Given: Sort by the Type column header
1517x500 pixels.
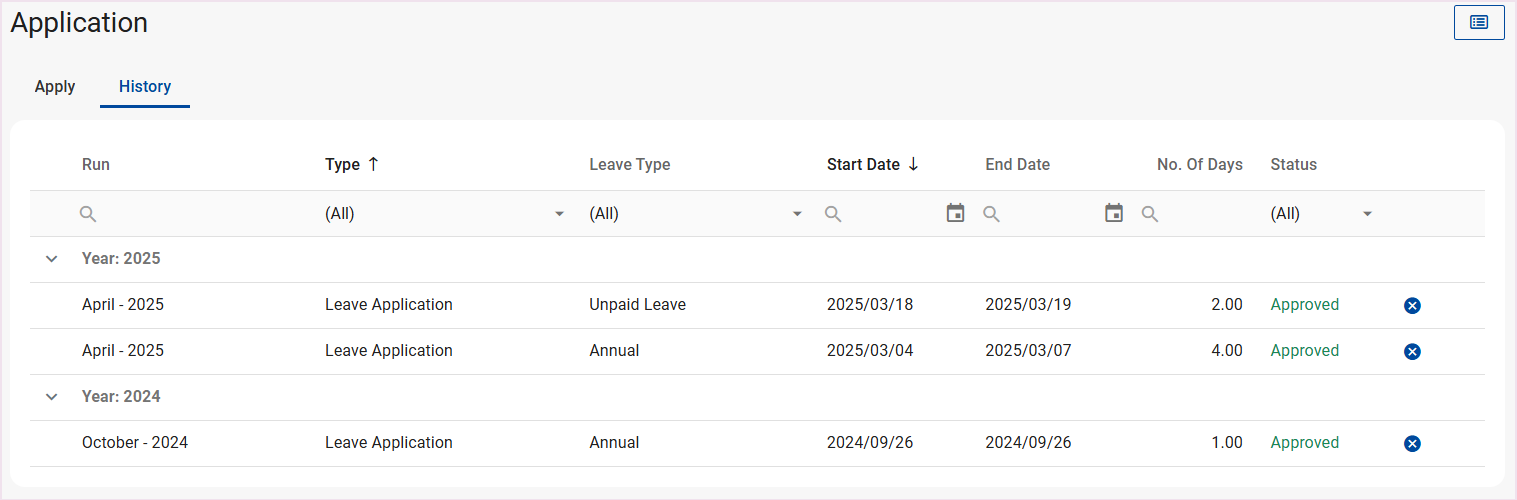Looking at the screenshot, I should [x=343, y=165].
